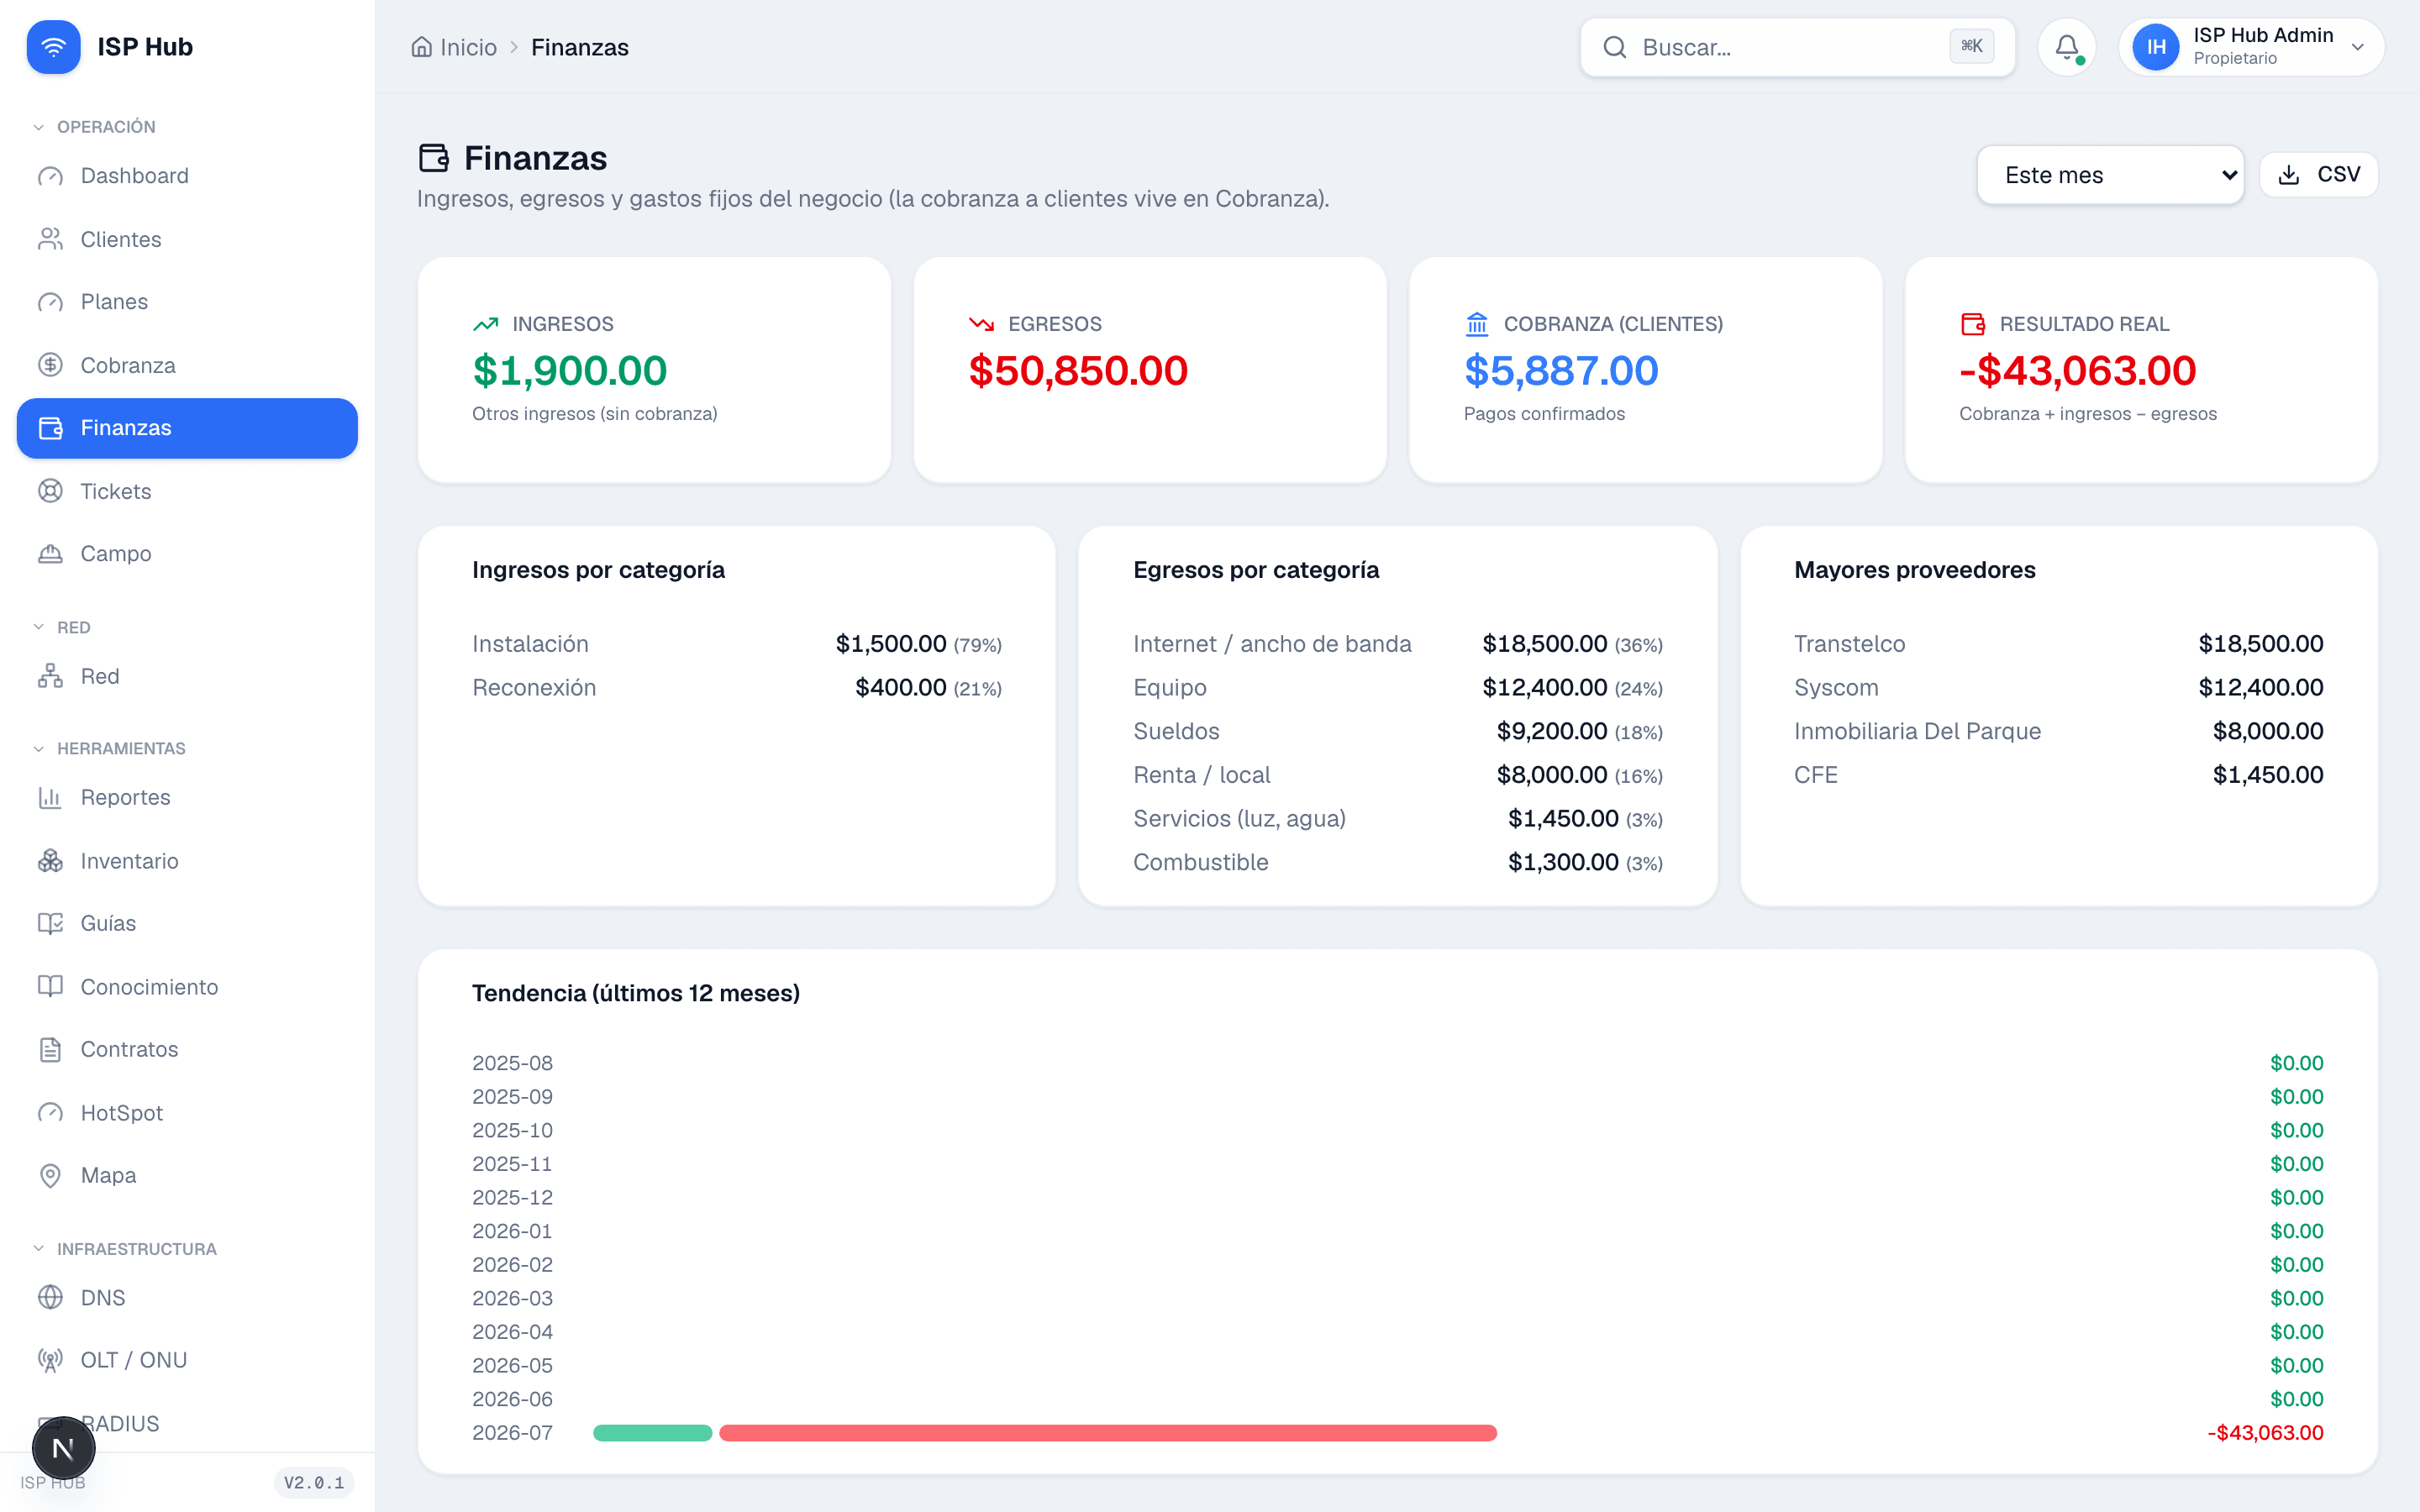Open the Este mes period dropdown

point(2110,175)
